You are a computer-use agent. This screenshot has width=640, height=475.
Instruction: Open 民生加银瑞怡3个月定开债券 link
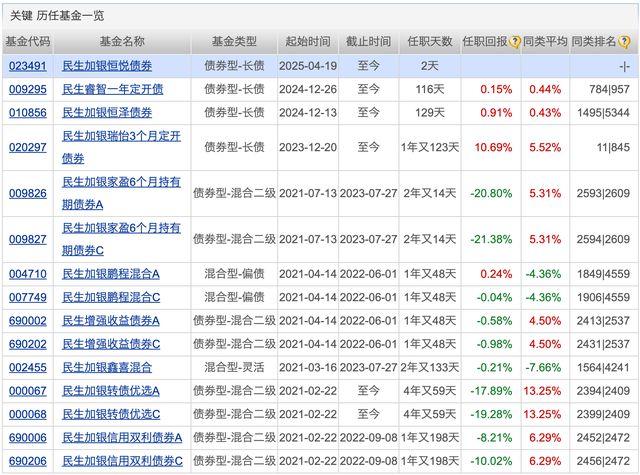coord(121,147)
